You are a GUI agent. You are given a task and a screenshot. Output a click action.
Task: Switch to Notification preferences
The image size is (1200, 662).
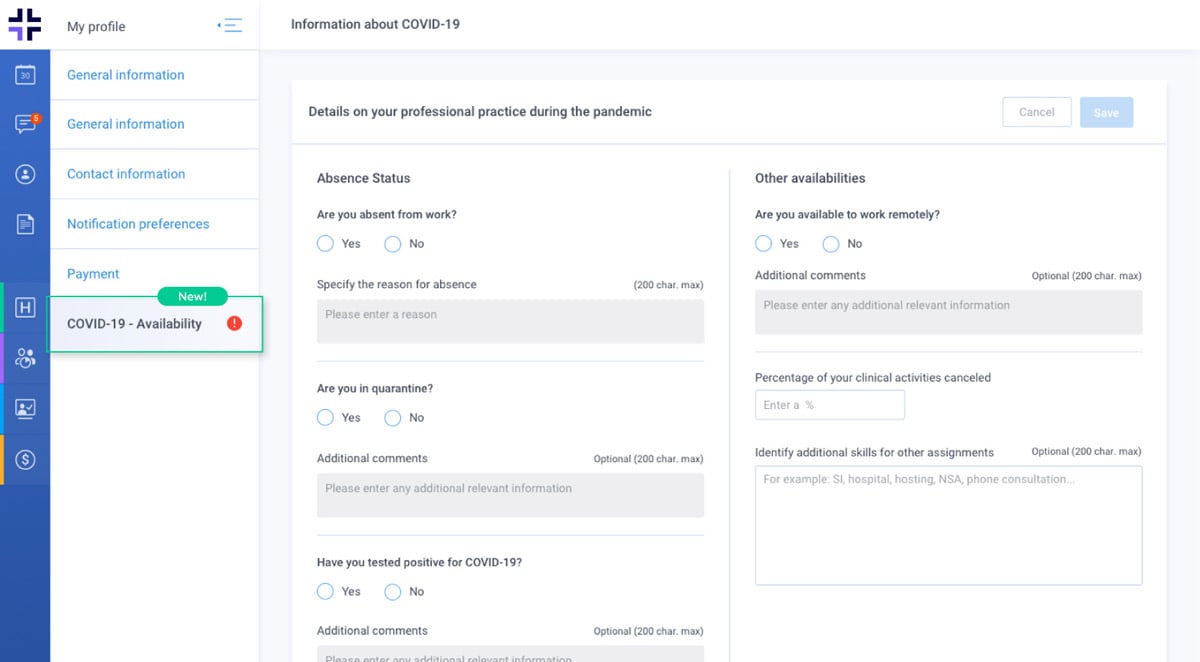click(137, 223)
